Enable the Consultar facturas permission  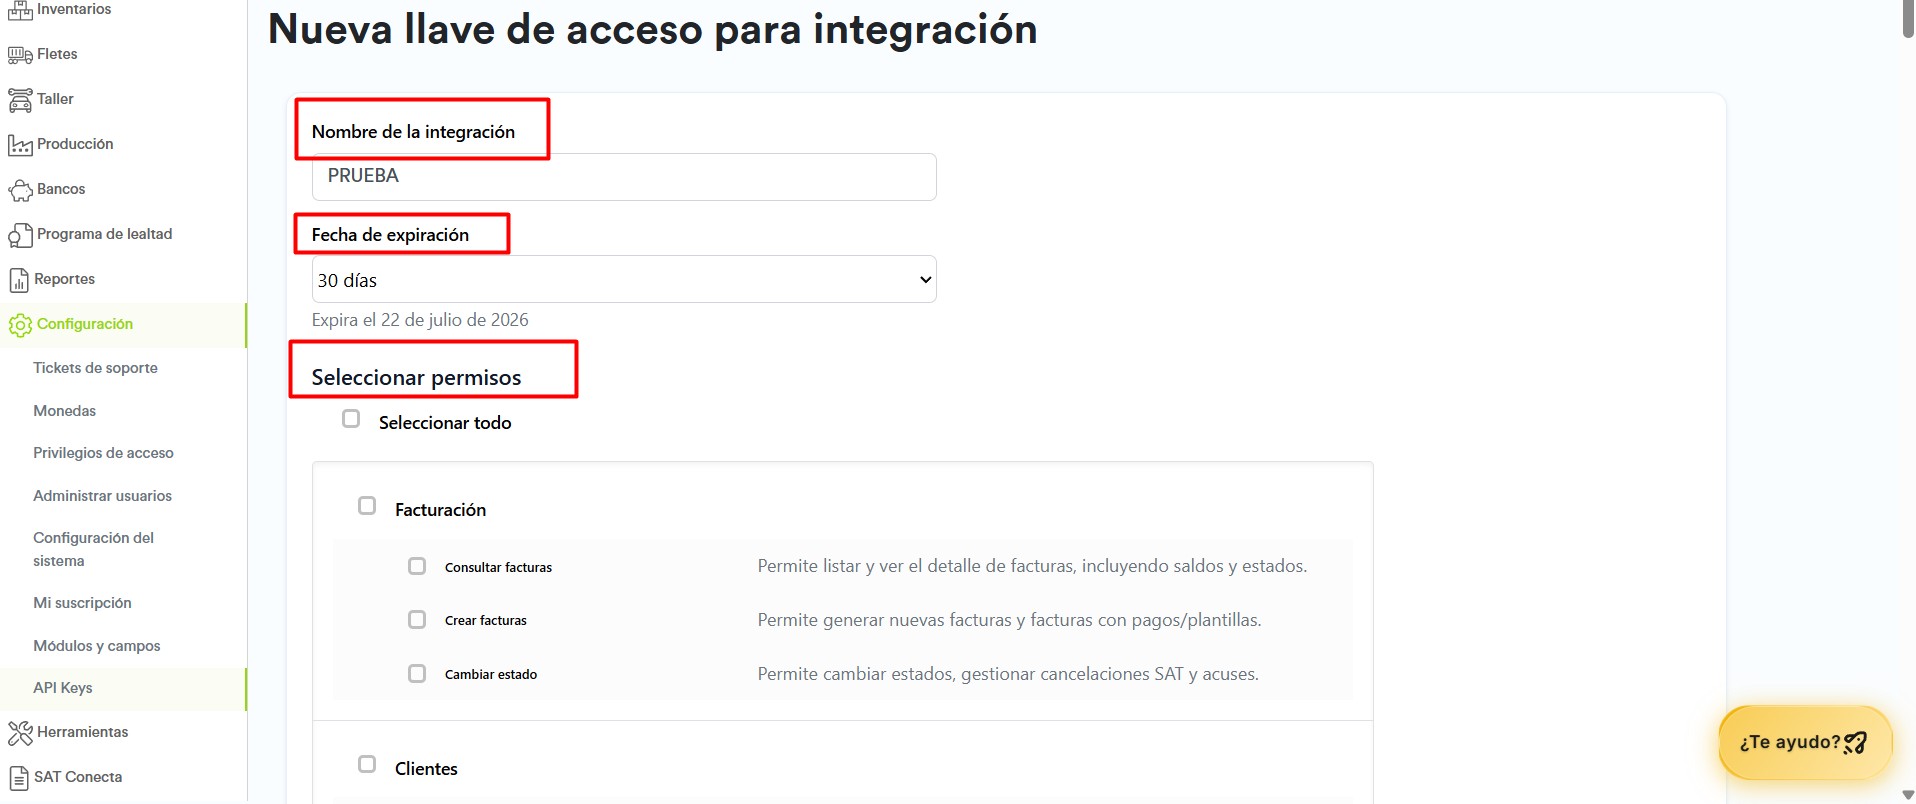417,566
